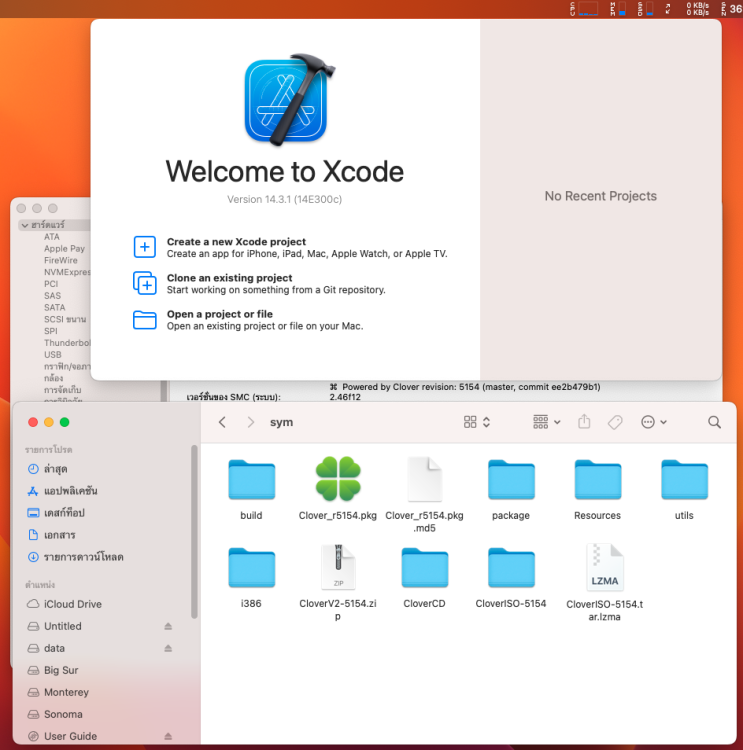This screenshot has width=743, height=750.
Task: Select the Resources folder
Action: click(598, 480)
